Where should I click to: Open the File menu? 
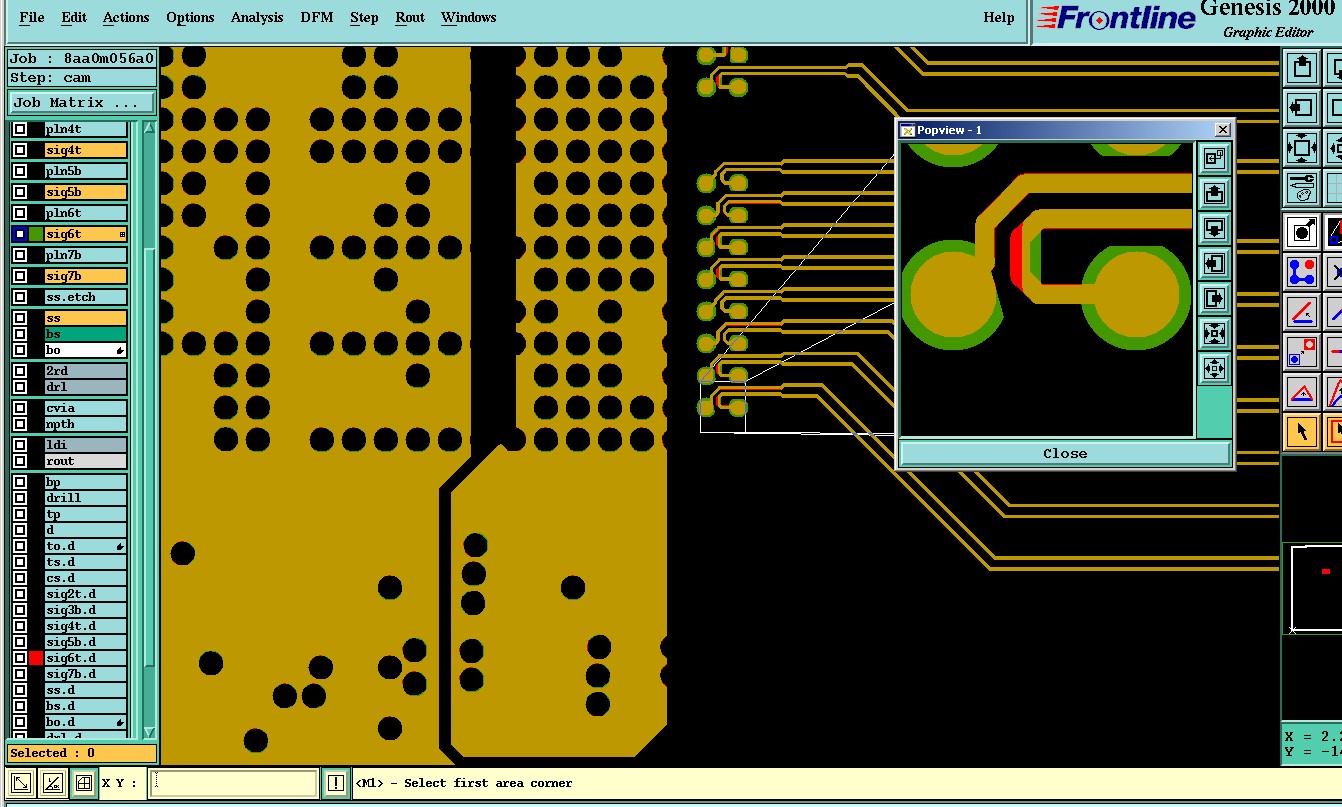tap(32, 17)
